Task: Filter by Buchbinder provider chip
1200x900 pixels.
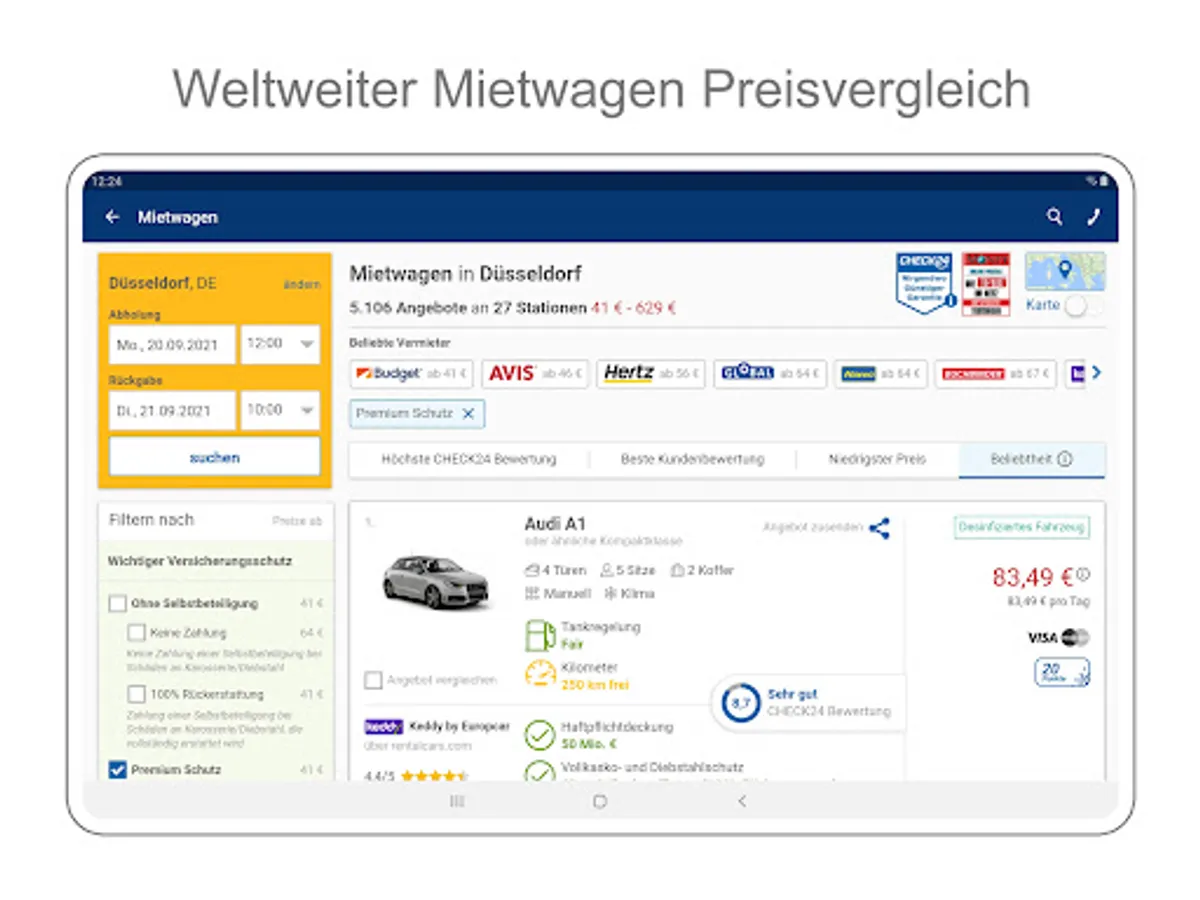Action: coord(996,374)
